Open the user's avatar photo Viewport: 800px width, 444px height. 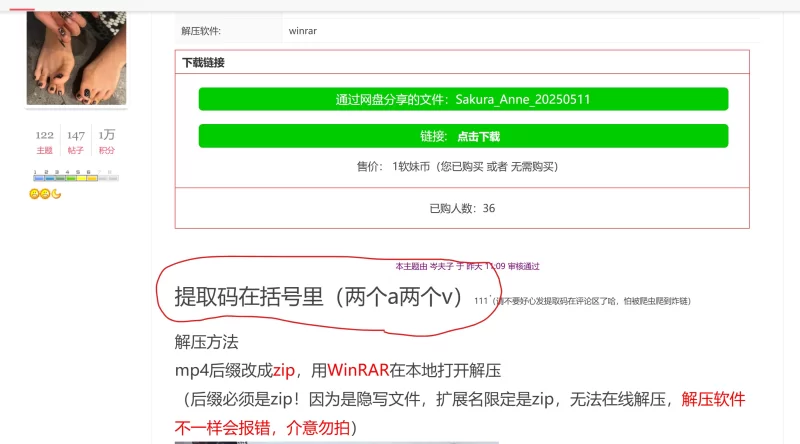pos(76,55)
